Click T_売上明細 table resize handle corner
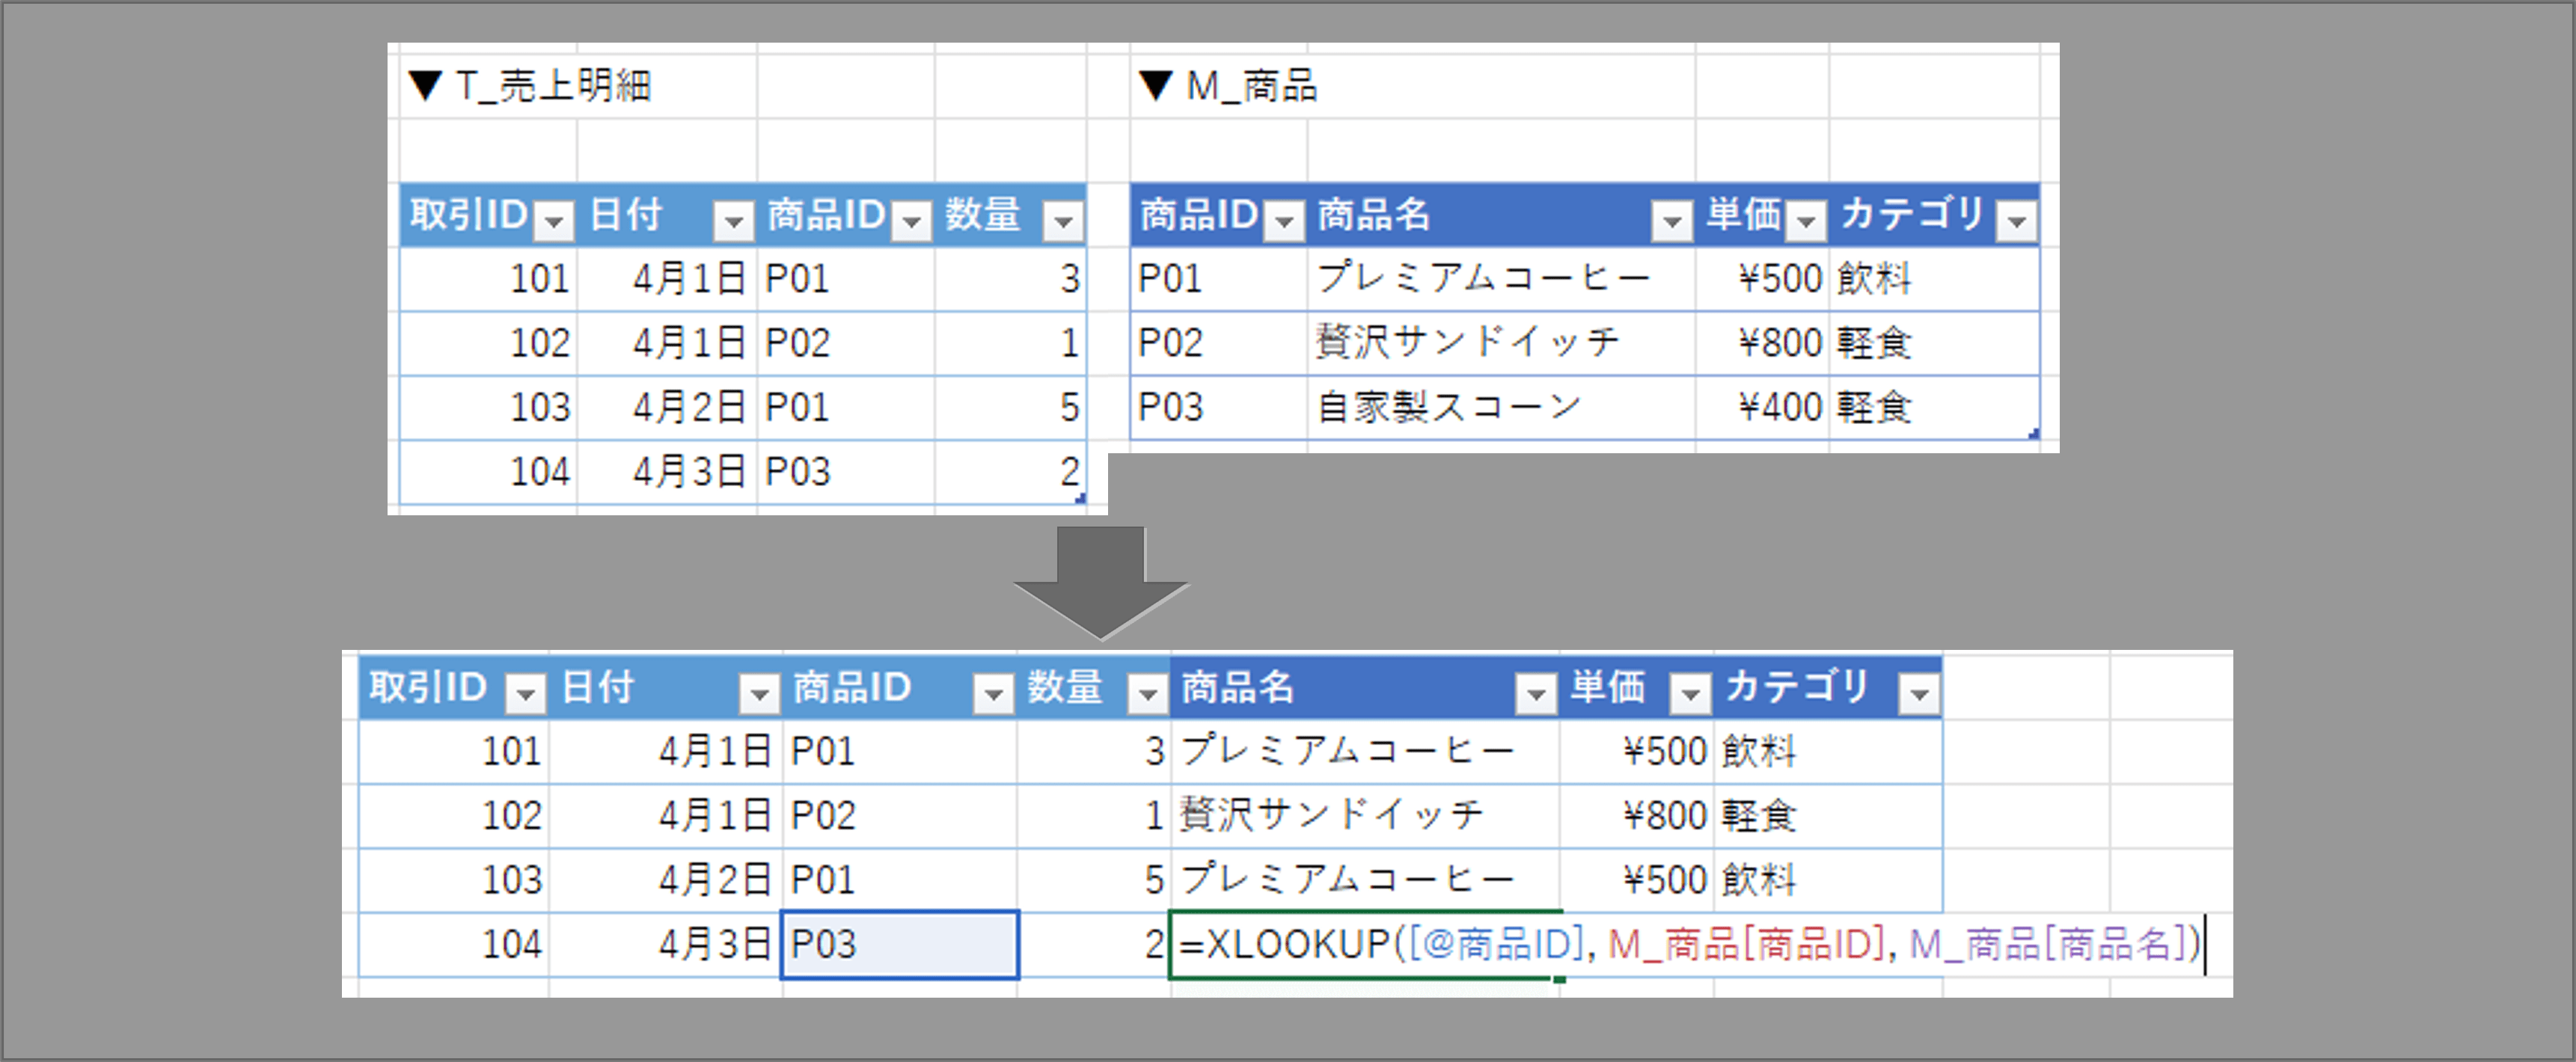This screenshot has height=1062, width=2576. 1080,498
